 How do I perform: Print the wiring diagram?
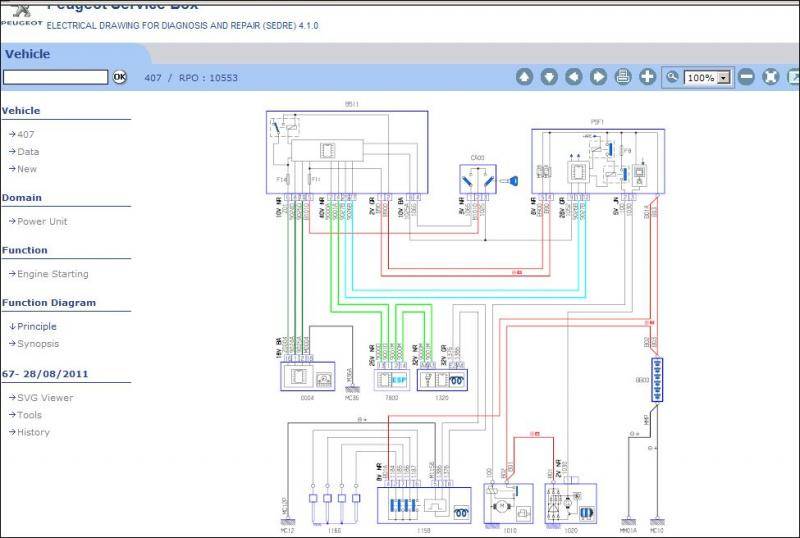click(x=623, y=77)
